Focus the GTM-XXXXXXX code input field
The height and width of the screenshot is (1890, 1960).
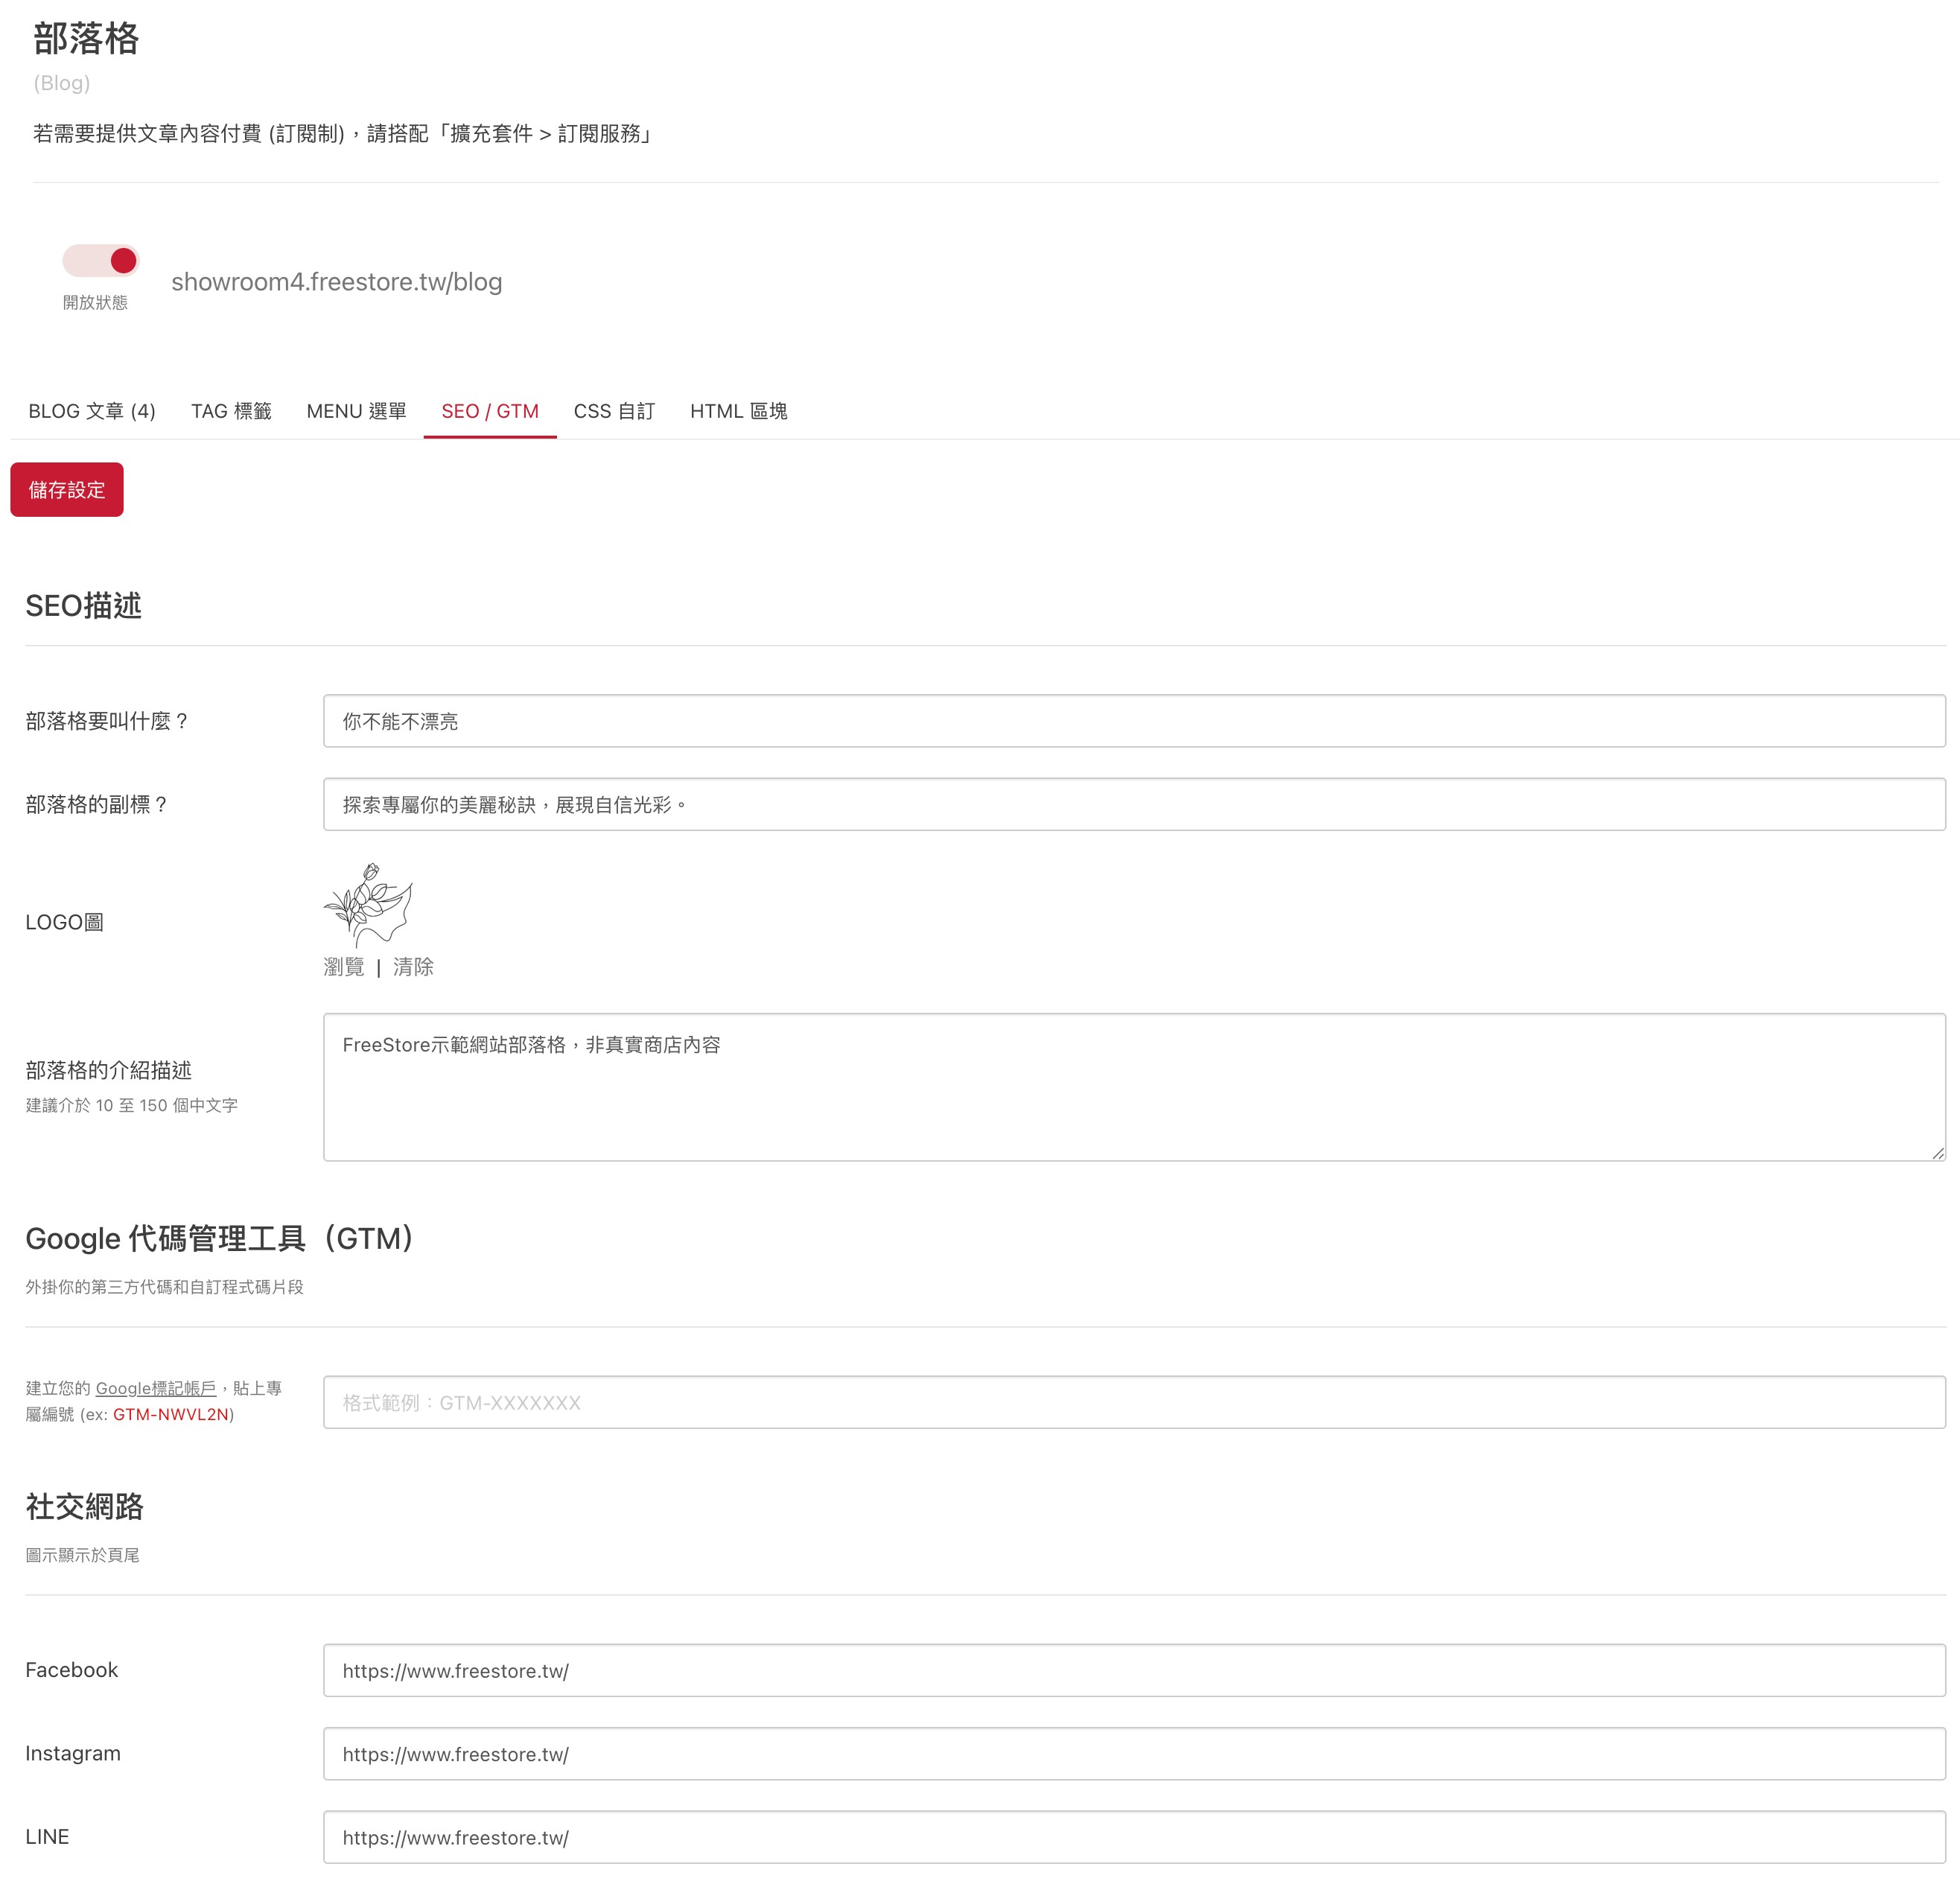click(1134, 1402)
